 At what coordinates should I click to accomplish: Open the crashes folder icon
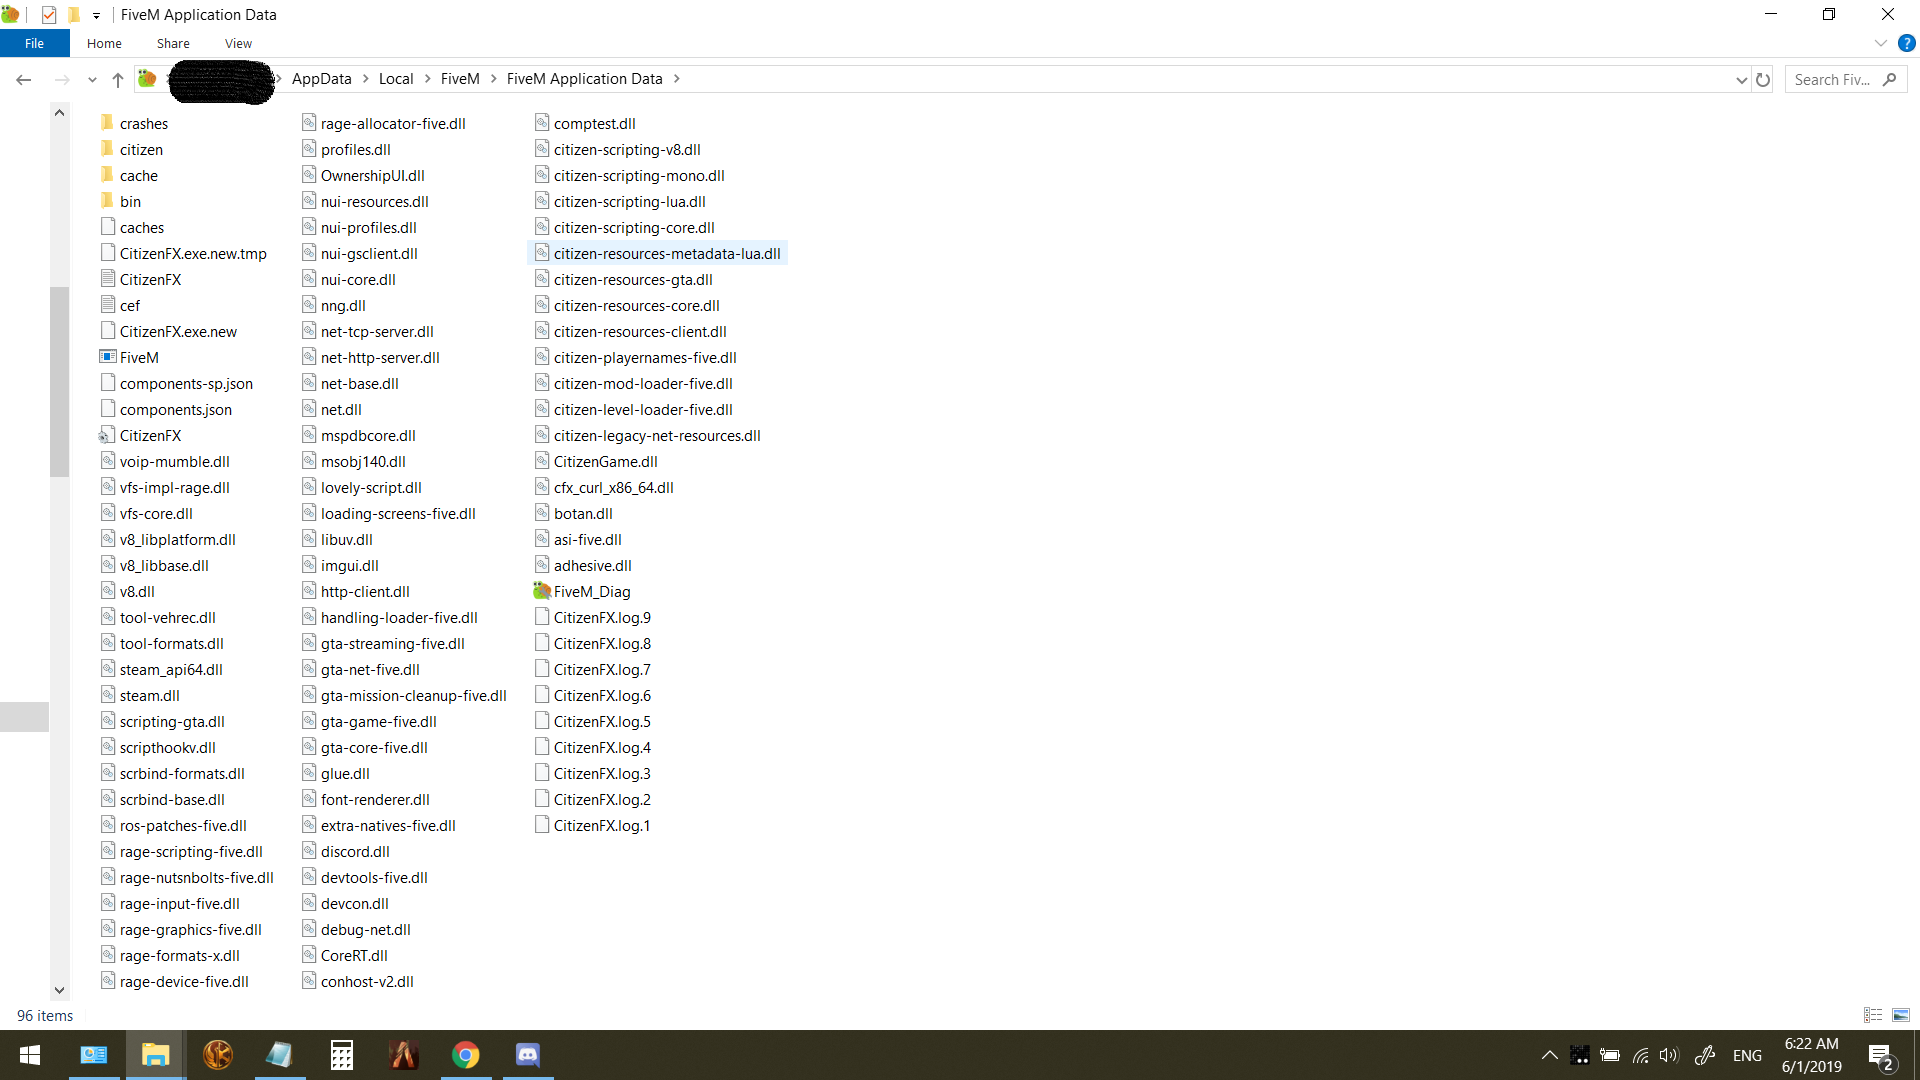pos(107,123)
